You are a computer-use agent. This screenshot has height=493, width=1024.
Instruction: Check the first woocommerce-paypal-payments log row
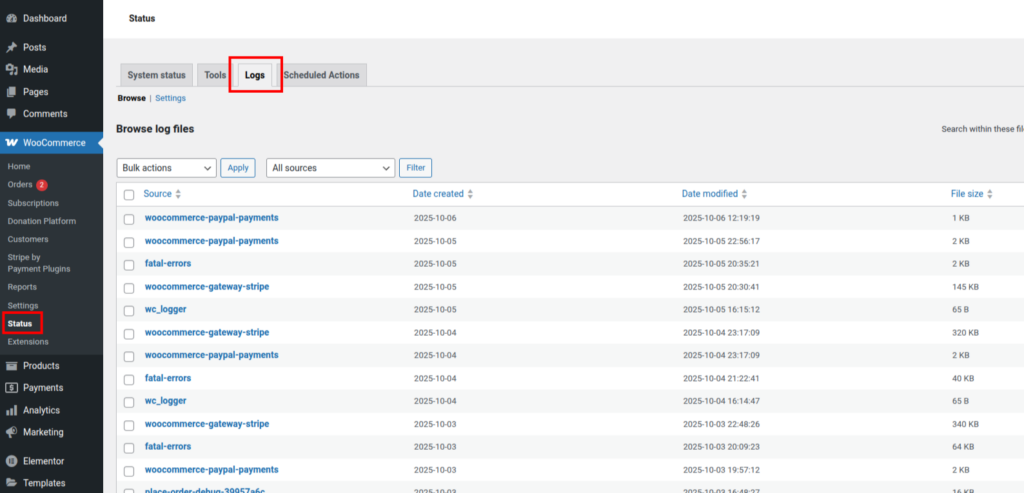[x=128, y=218]
